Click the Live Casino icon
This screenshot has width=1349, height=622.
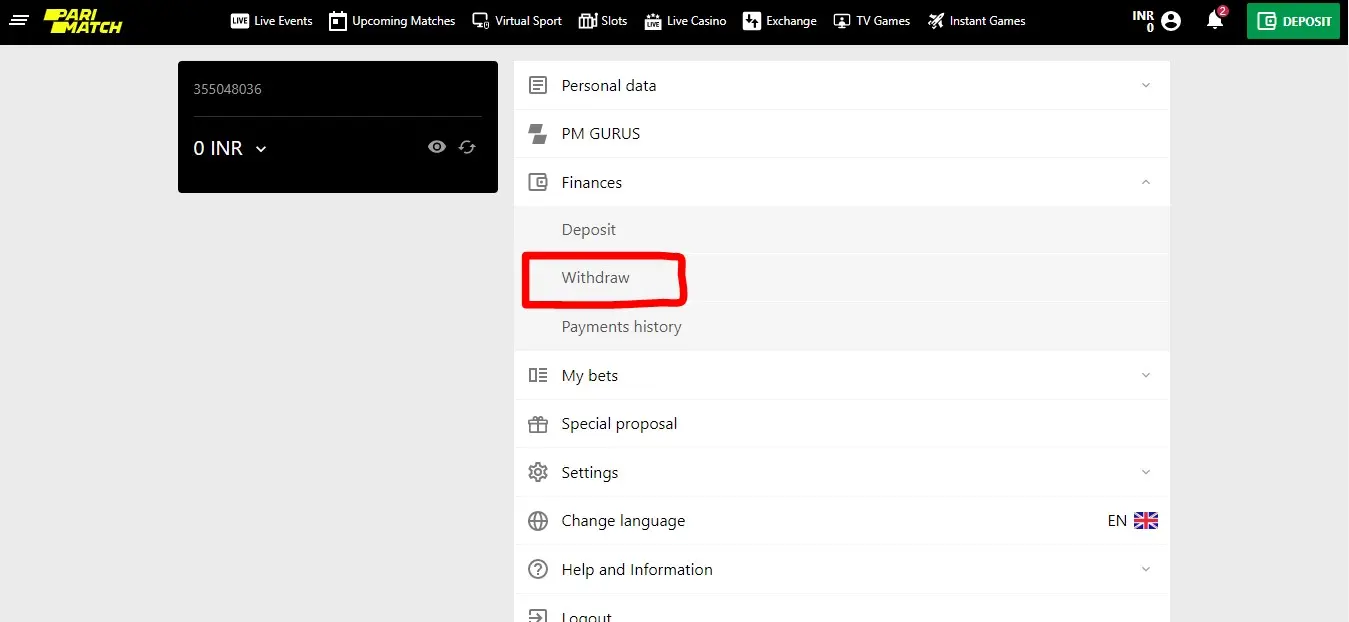(653, 21)
